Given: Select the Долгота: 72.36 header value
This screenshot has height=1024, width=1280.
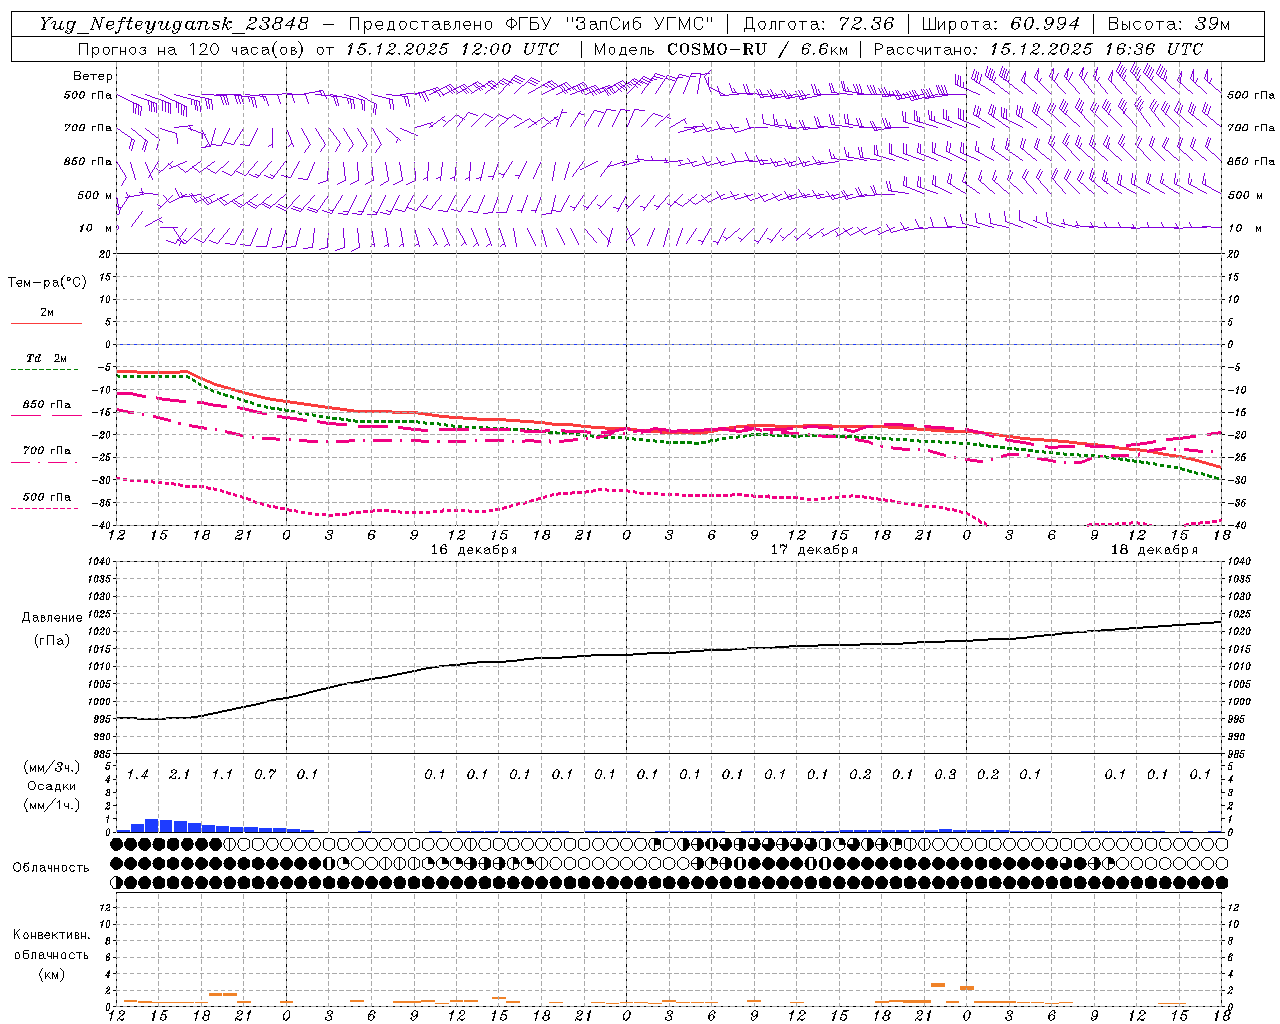Looking at the screenshot, I should tap(818, 24).
